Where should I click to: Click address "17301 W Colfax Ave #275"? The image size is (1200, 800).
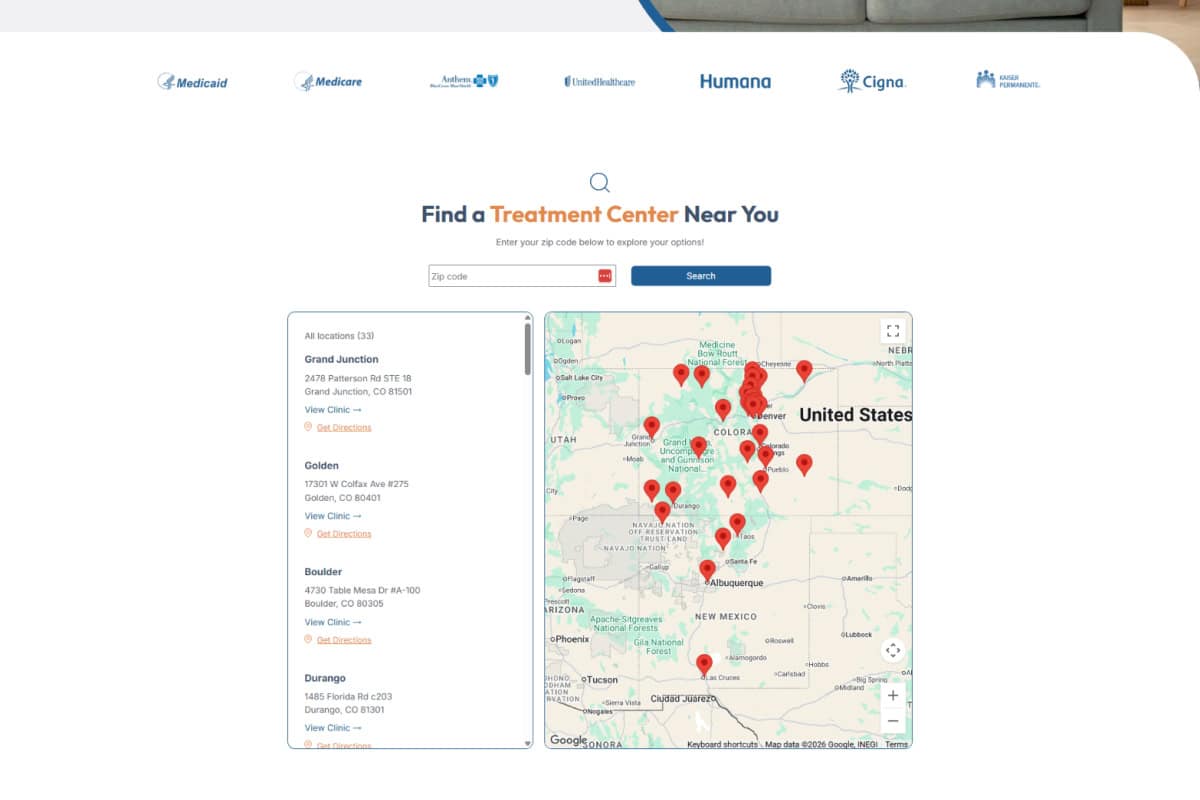(x=357, y=484)
